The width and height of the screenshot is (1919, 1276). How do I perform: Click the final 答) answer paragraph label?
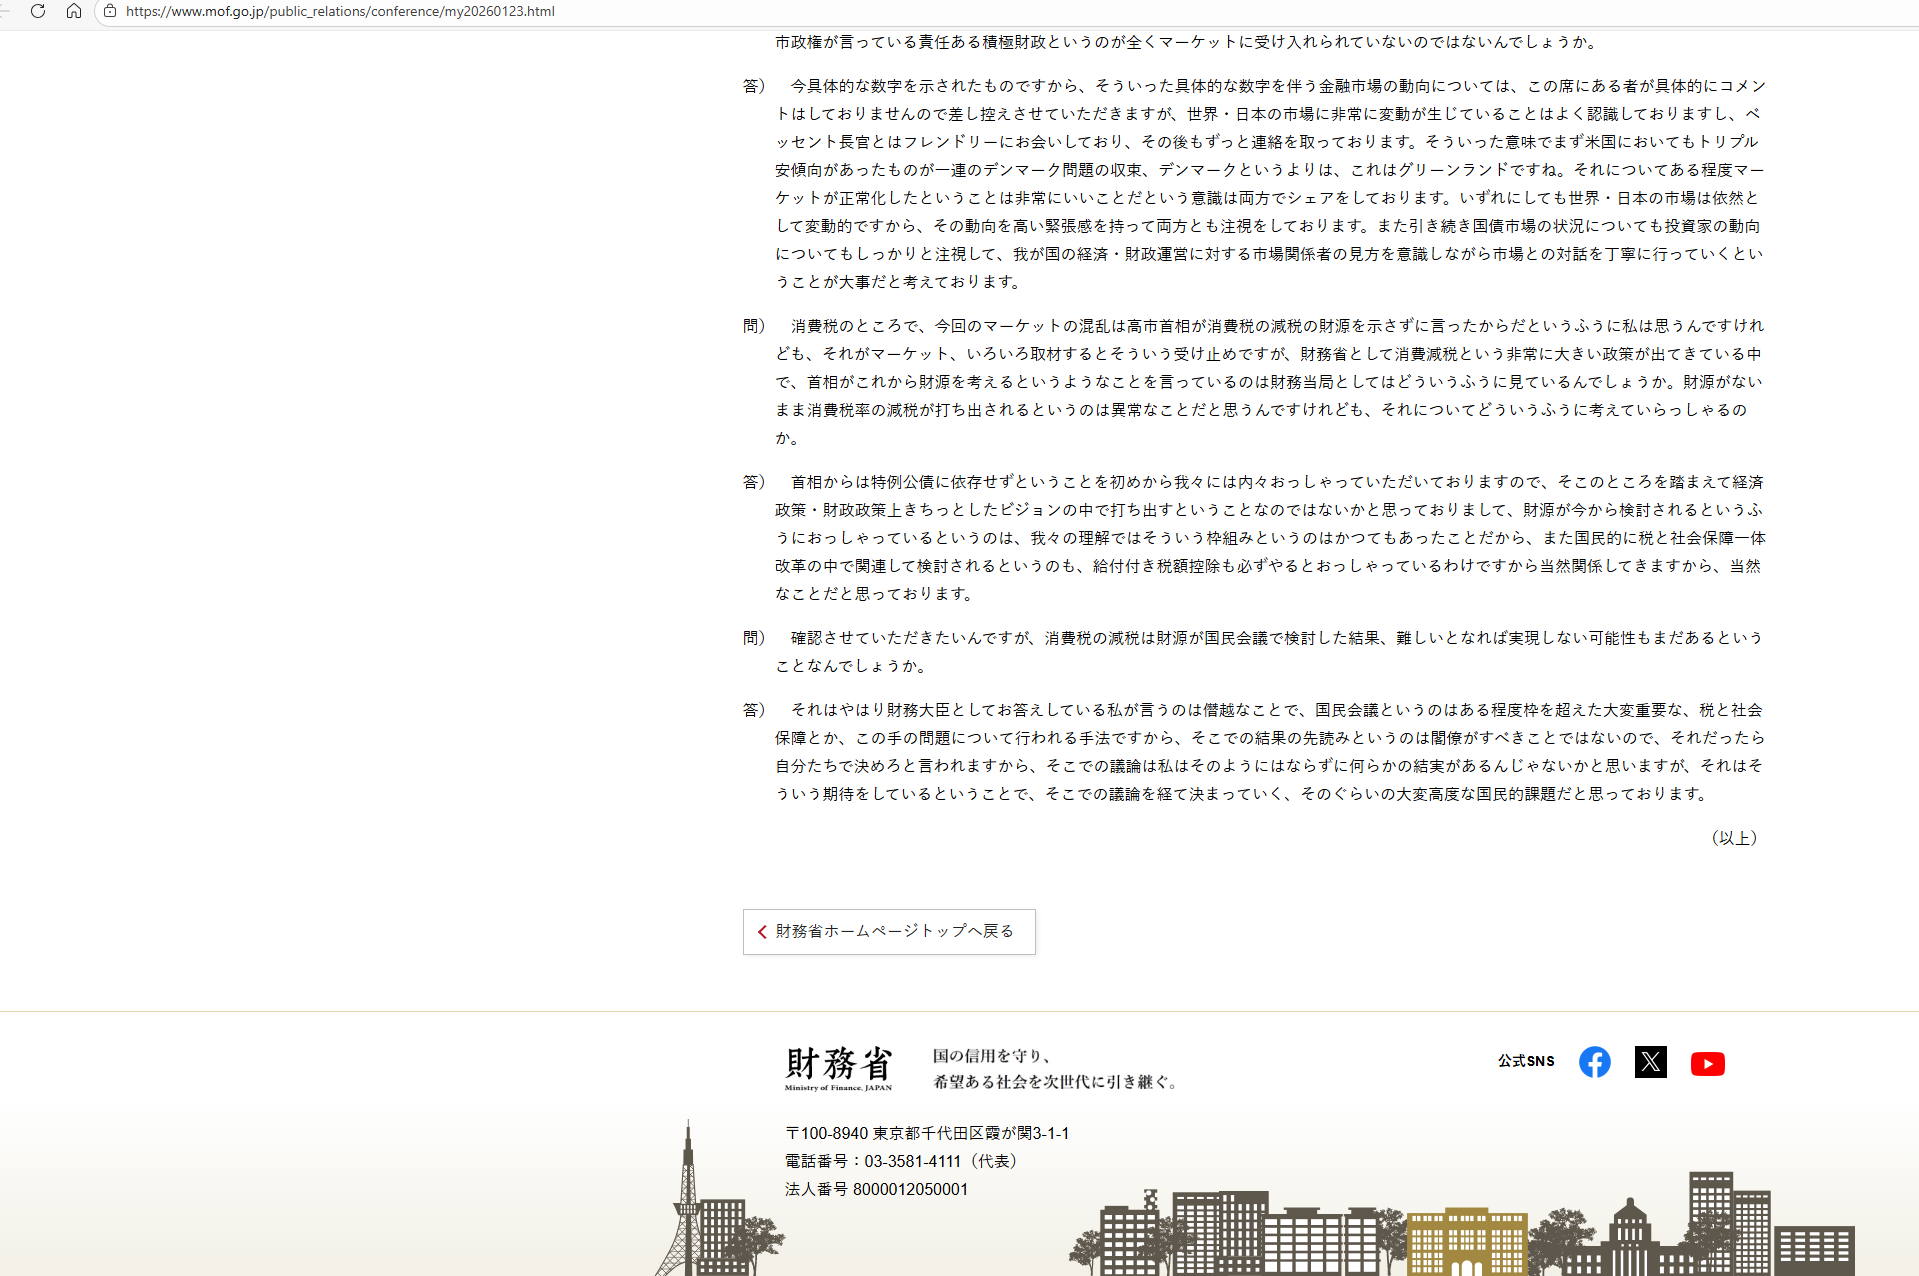pos(753,710)
